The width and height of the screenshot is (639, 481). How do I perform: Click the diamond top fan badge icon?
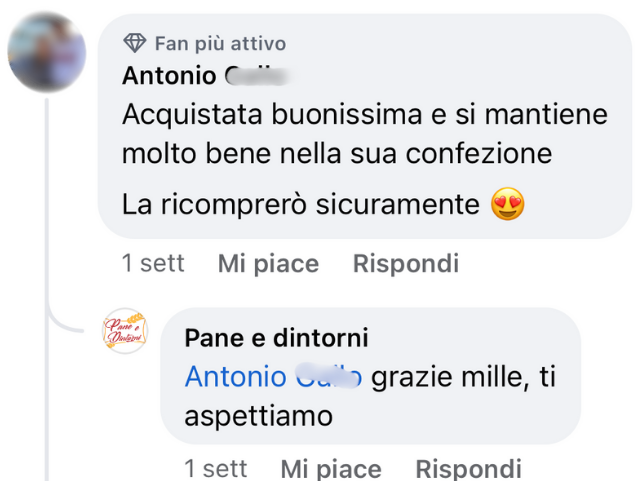click(135, 43)
